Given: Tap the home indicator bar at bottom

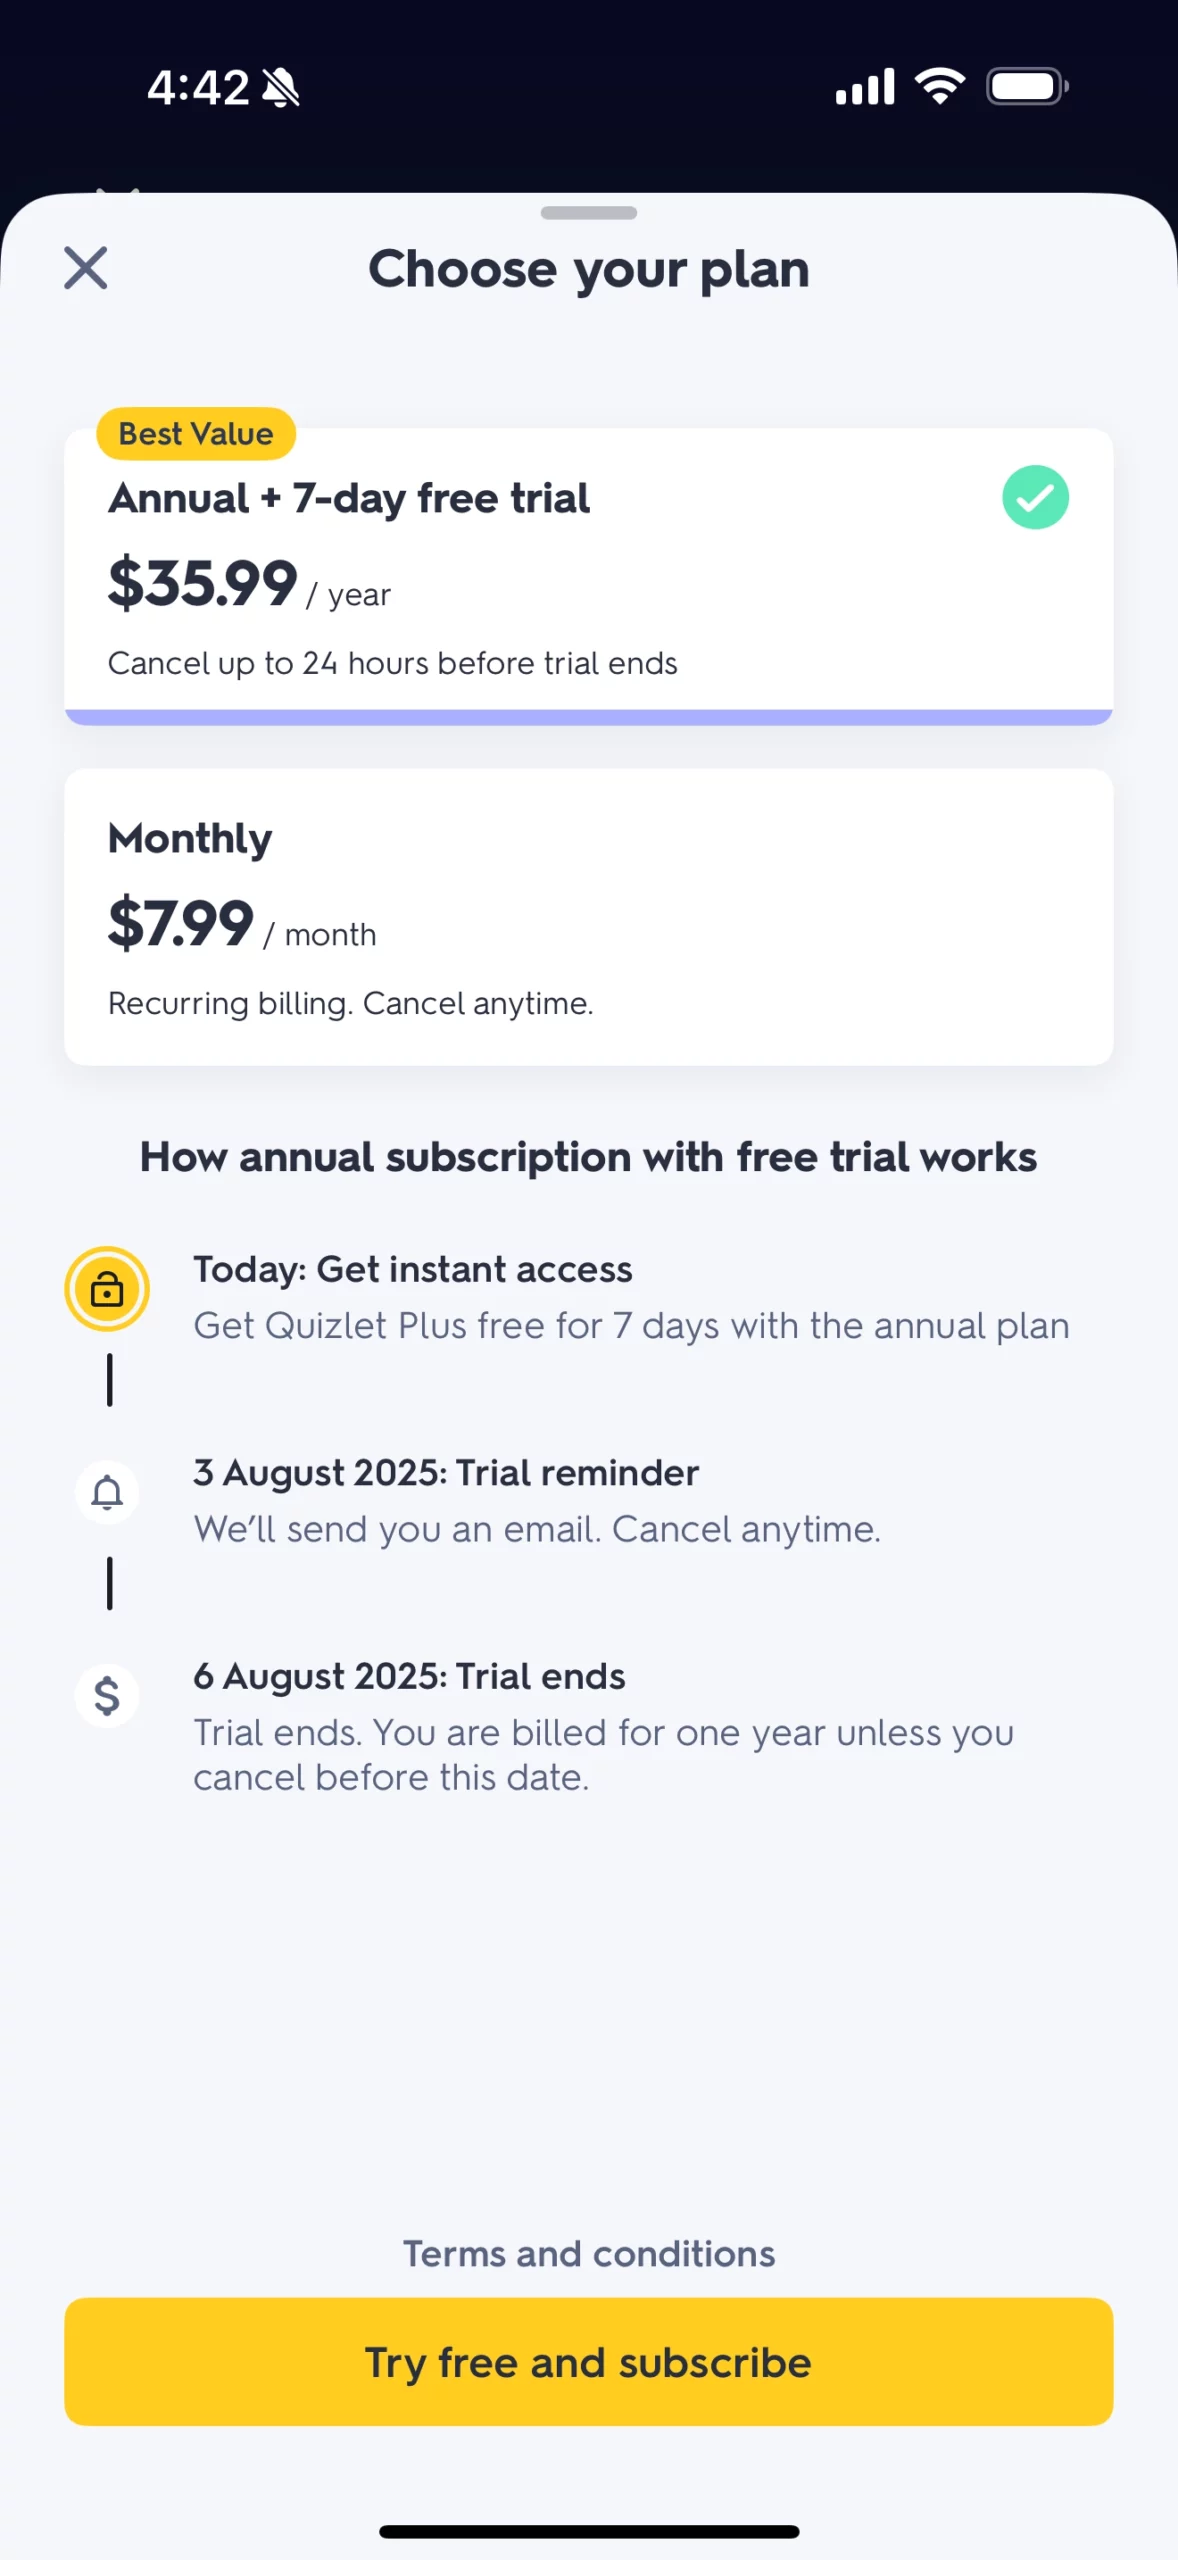Looking at the screenshot, I should point(588,2531).
